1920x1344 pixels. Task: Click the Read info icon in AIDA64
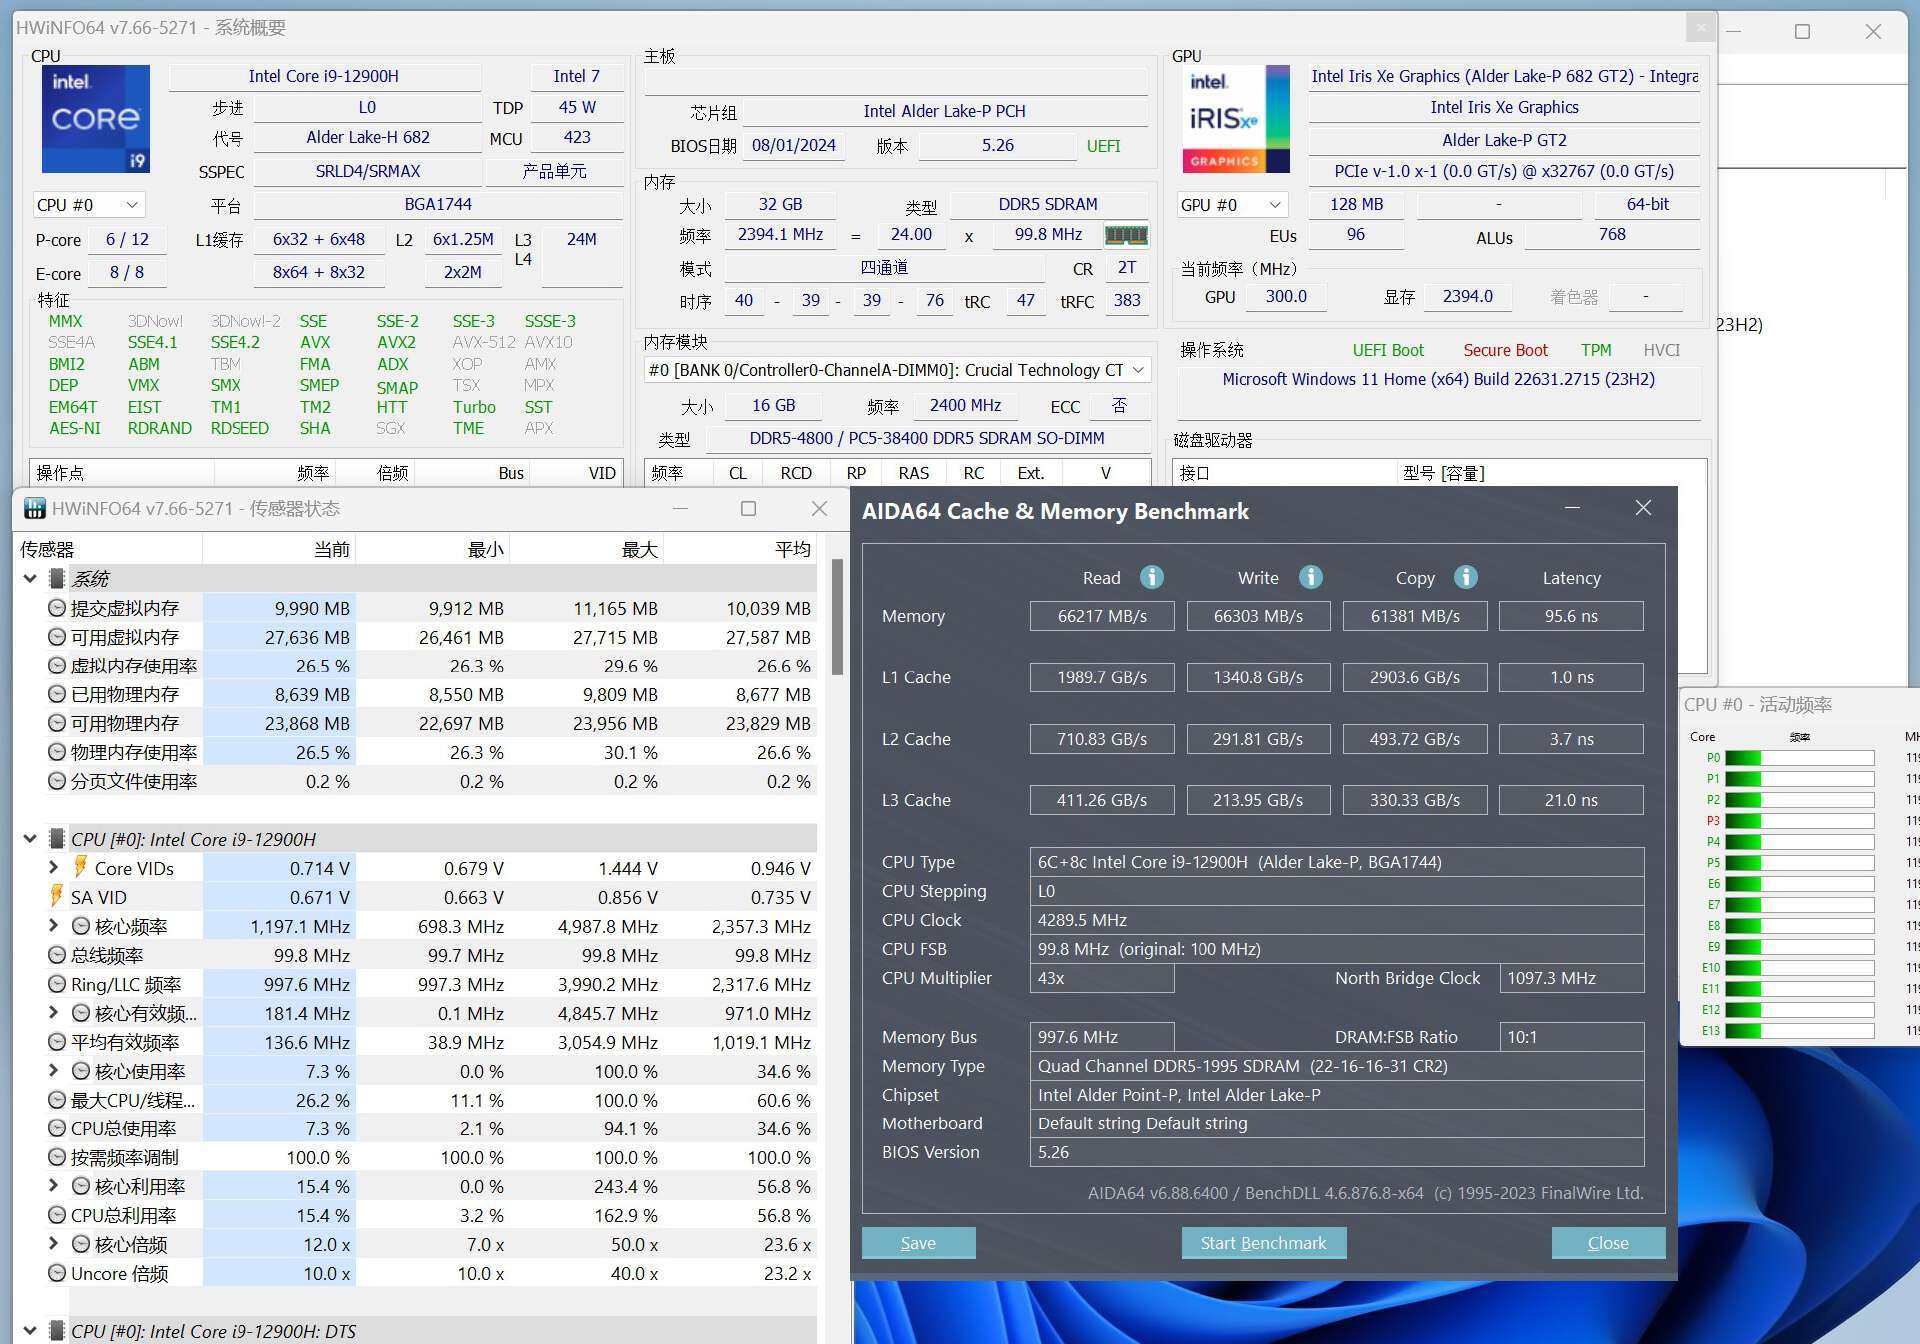coord(1152,577)
